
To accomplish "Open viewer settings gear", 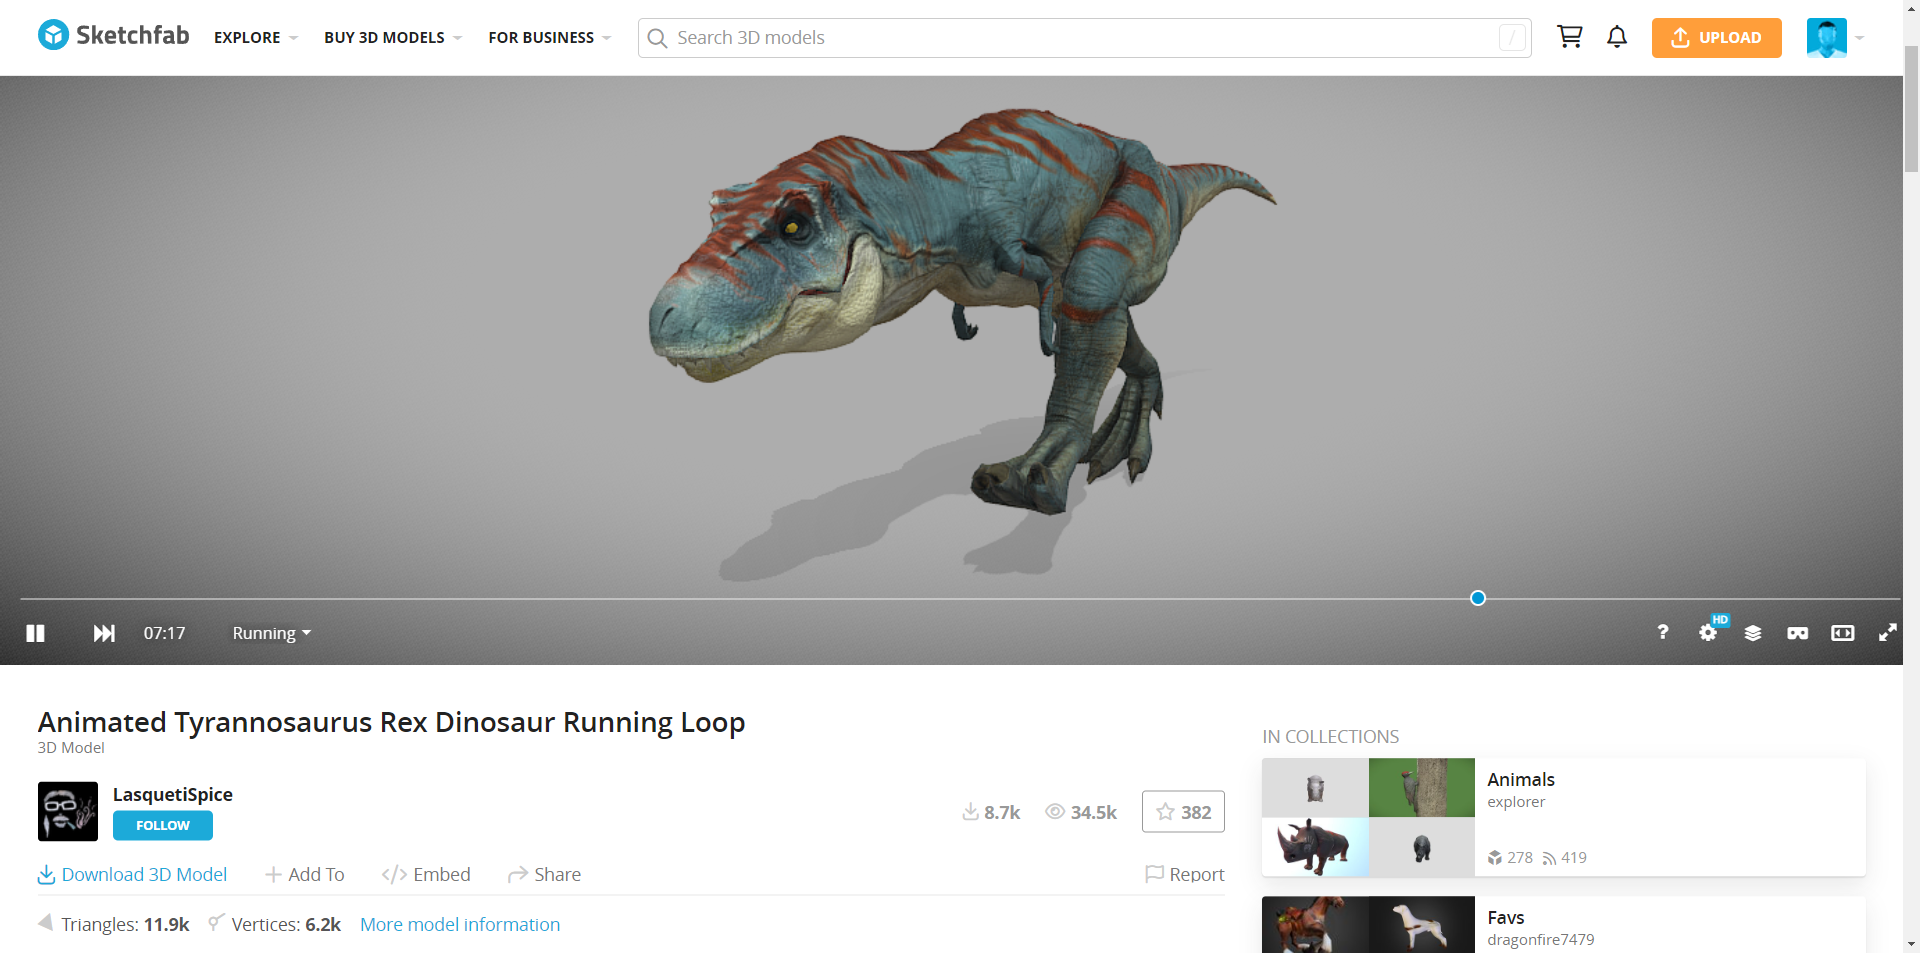I will pyautogui.click(x=1708, y=632).
